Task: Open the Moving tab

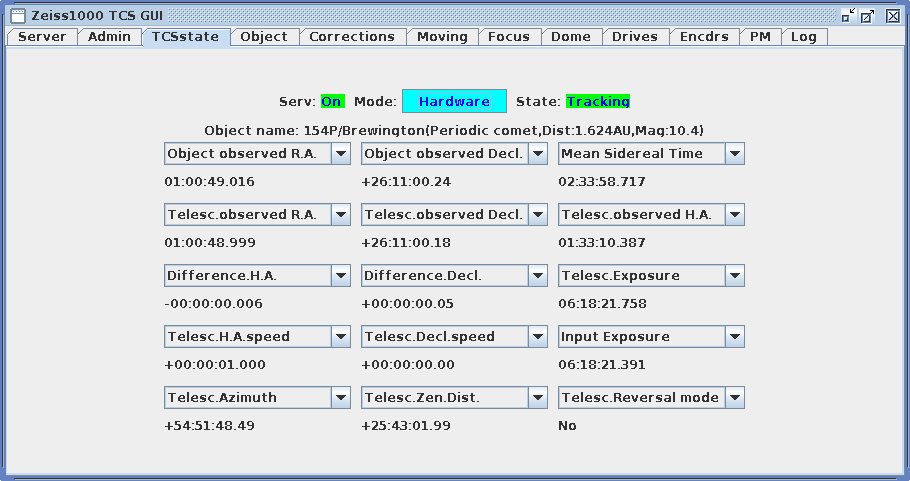Action: coord(442,37)
